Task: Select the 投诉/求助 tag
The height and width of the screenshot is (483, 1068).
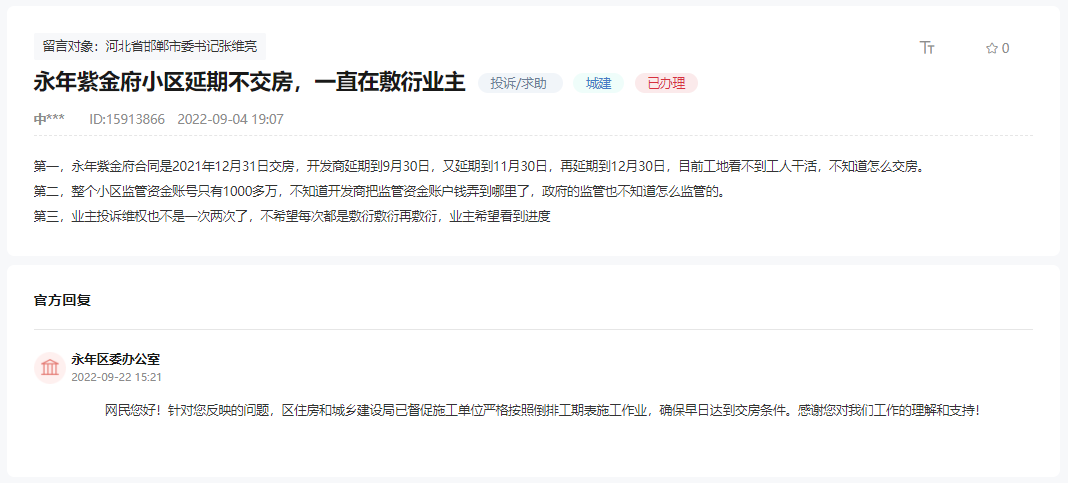Action: [520, 83]
